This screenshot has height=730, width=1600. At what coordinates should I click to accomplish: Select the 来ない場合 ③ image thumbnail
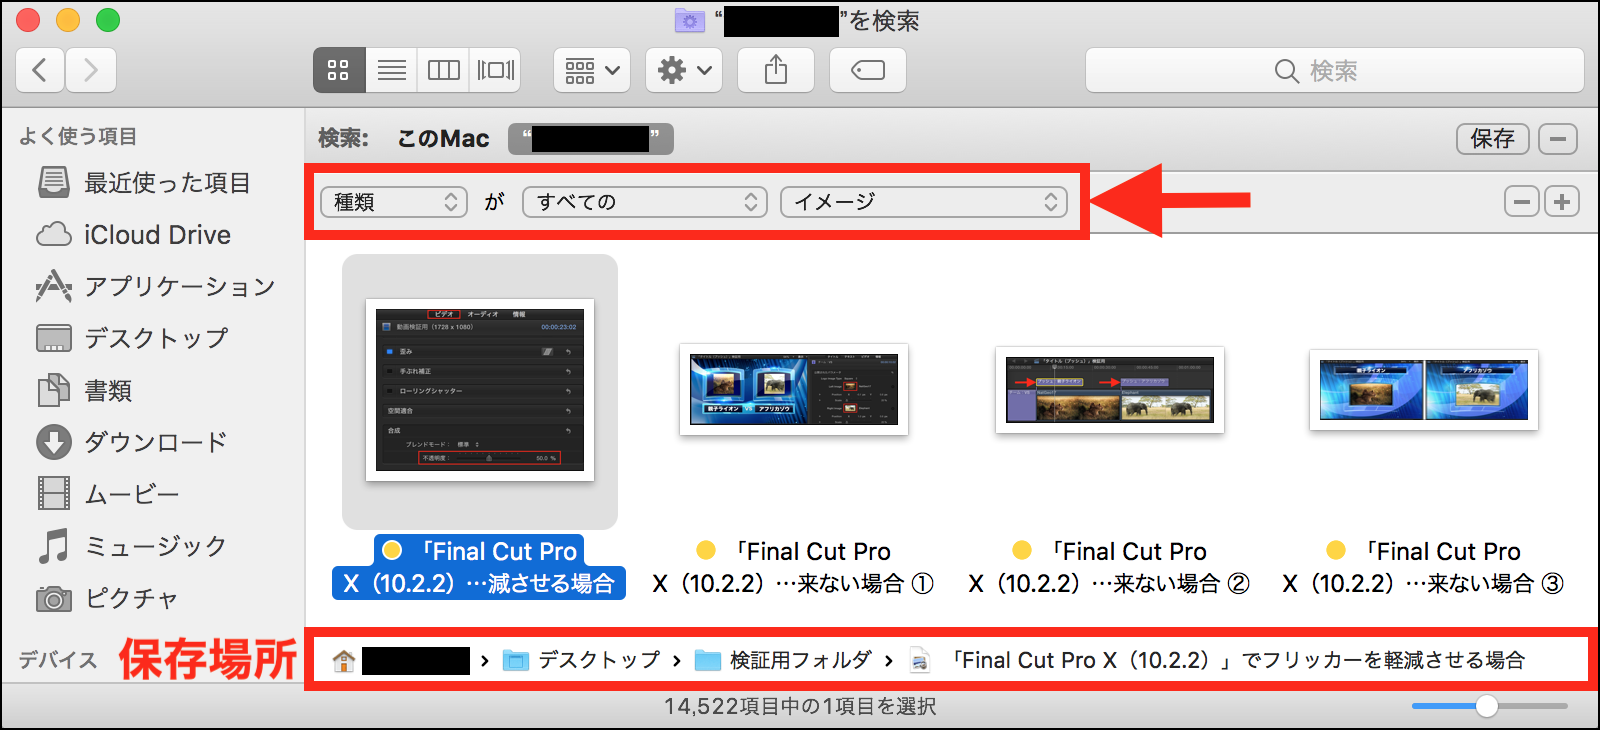(1424, 389)
